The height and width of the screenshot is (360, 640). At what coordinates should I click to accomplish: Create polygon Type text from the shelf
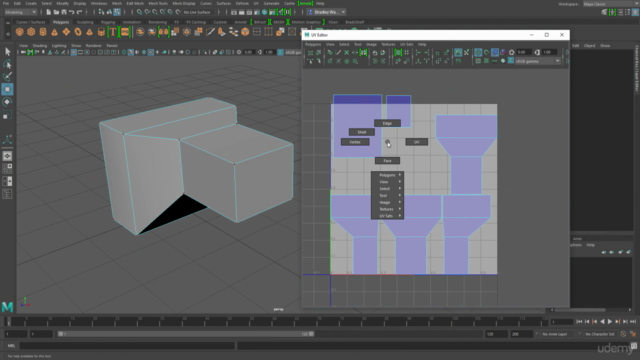pyautogui.click(x=113, y=32)
